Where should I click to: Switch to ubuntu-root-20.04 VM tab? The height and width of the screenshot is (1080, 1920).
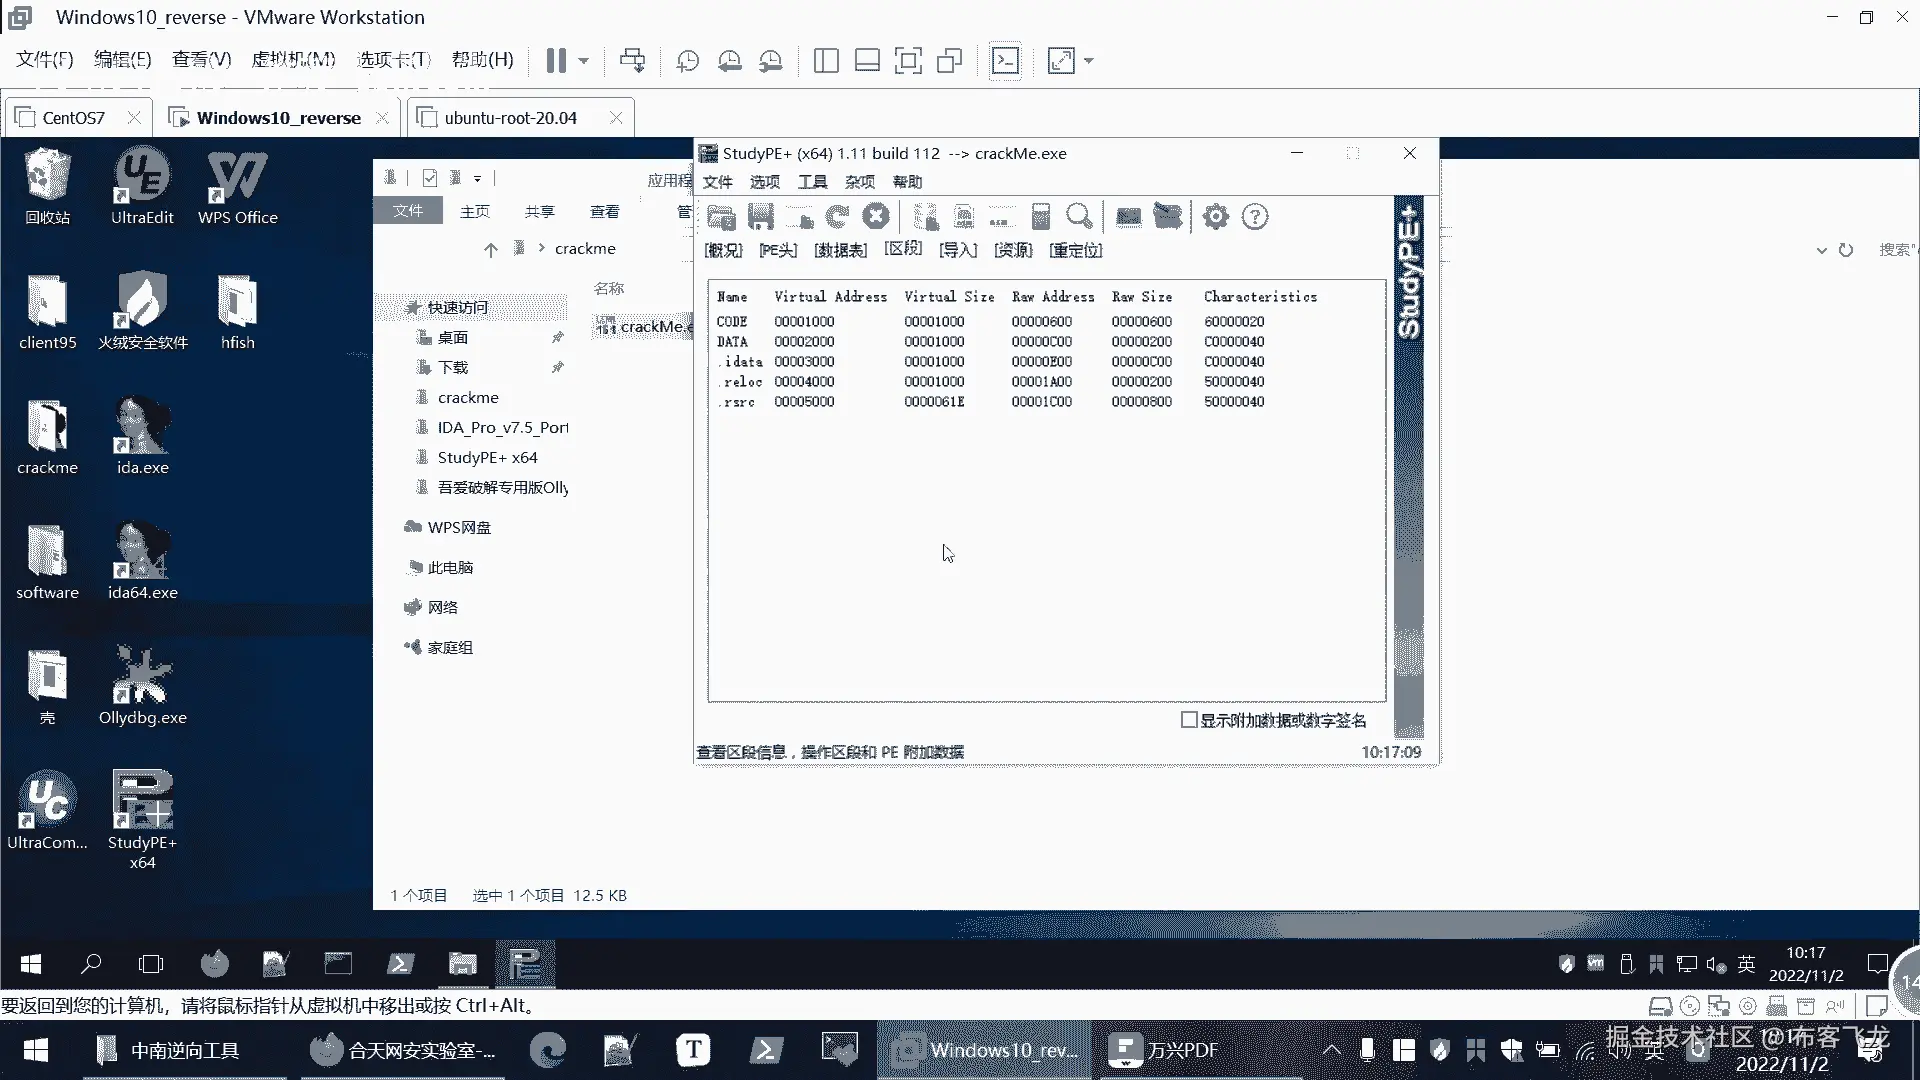click(510, 118)
